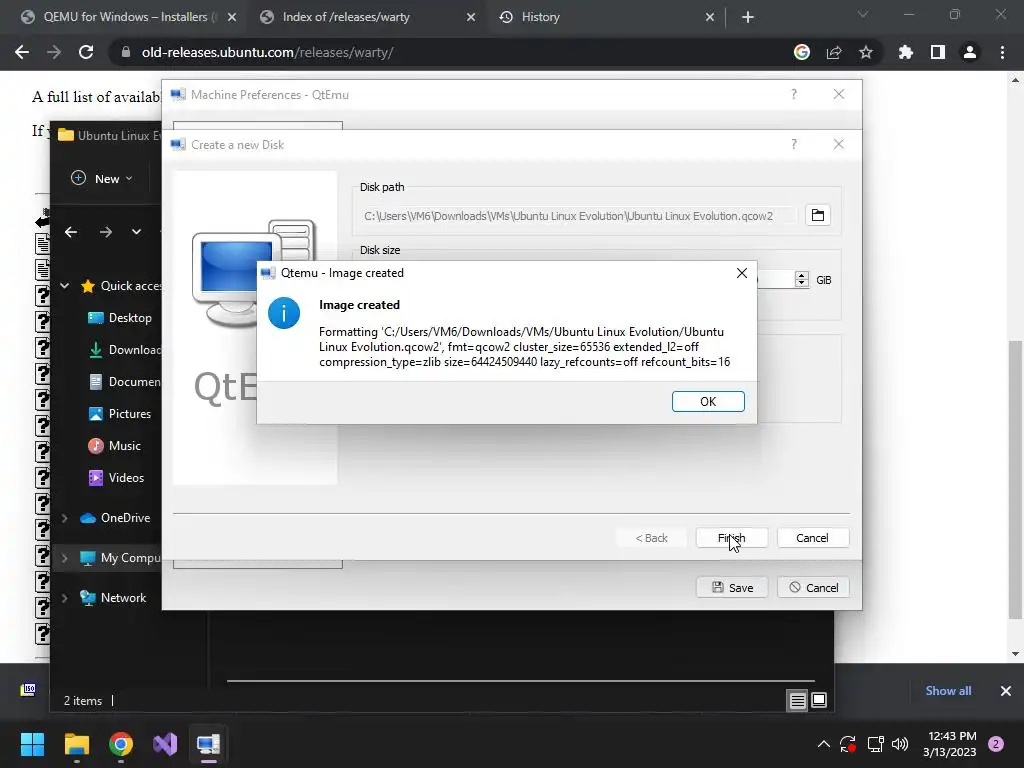The image size is (1024, 768).
Task: Go forward in Chrome browser
Action: [x=54, y=52]
